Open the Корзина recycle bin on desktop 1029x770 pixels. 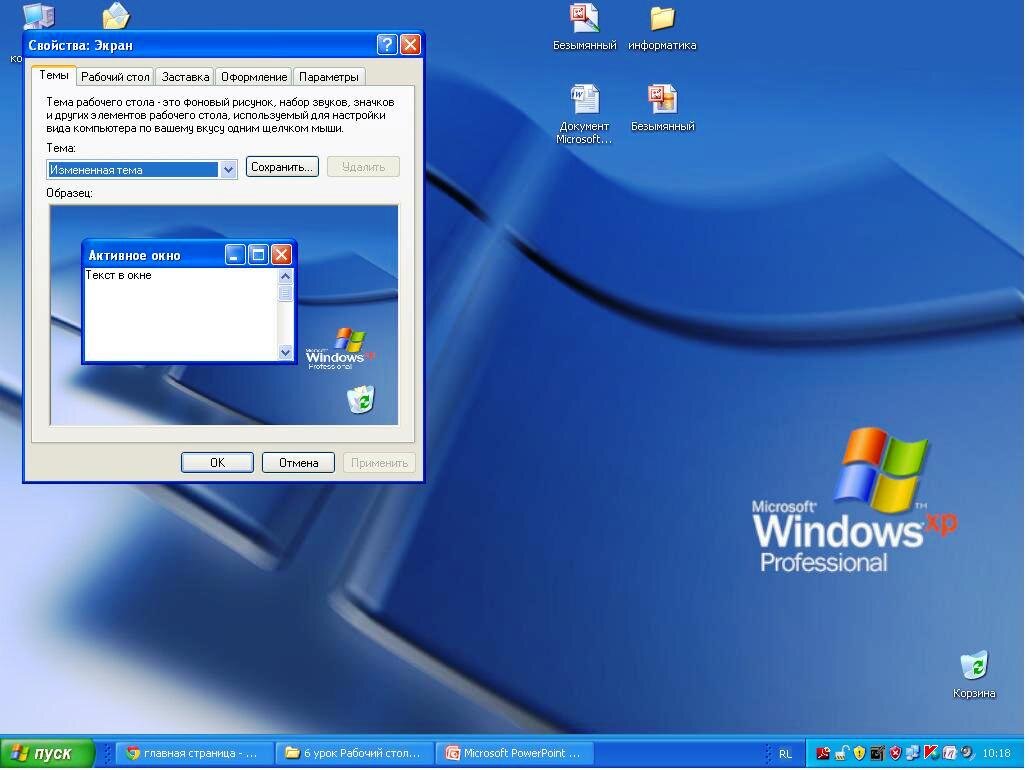coord(974,674)
